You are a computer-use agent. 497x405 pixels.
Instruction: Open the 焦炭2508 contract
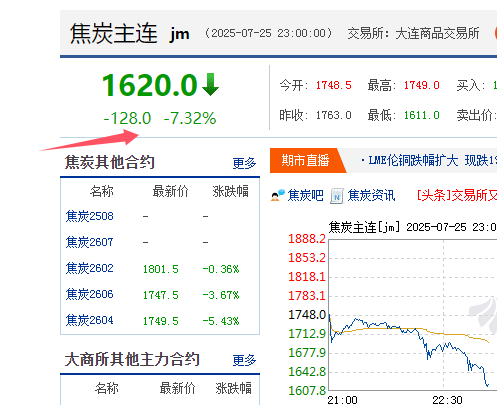tap(89, 216)
